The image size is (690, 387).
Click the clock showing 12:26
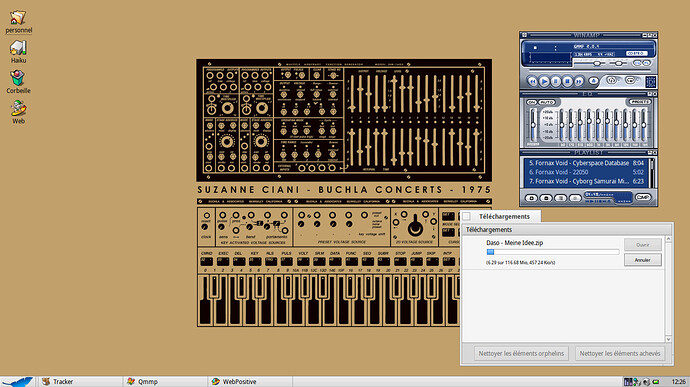click(x=678, y=382)
